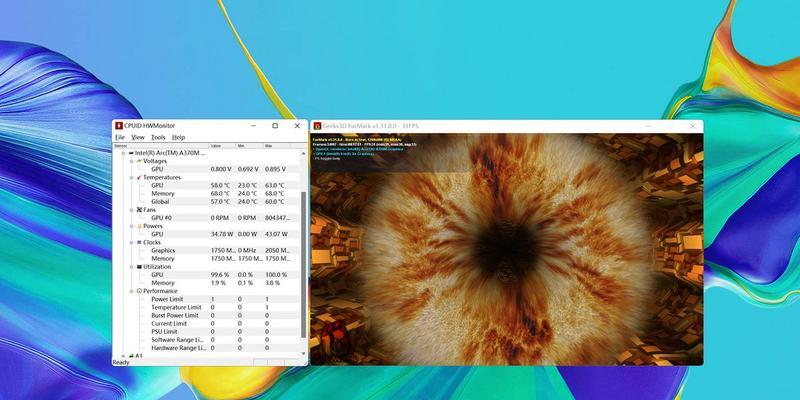Select the Global temperature row label
This screenshot has height=400, width=800.
click(x=160, y=202)
